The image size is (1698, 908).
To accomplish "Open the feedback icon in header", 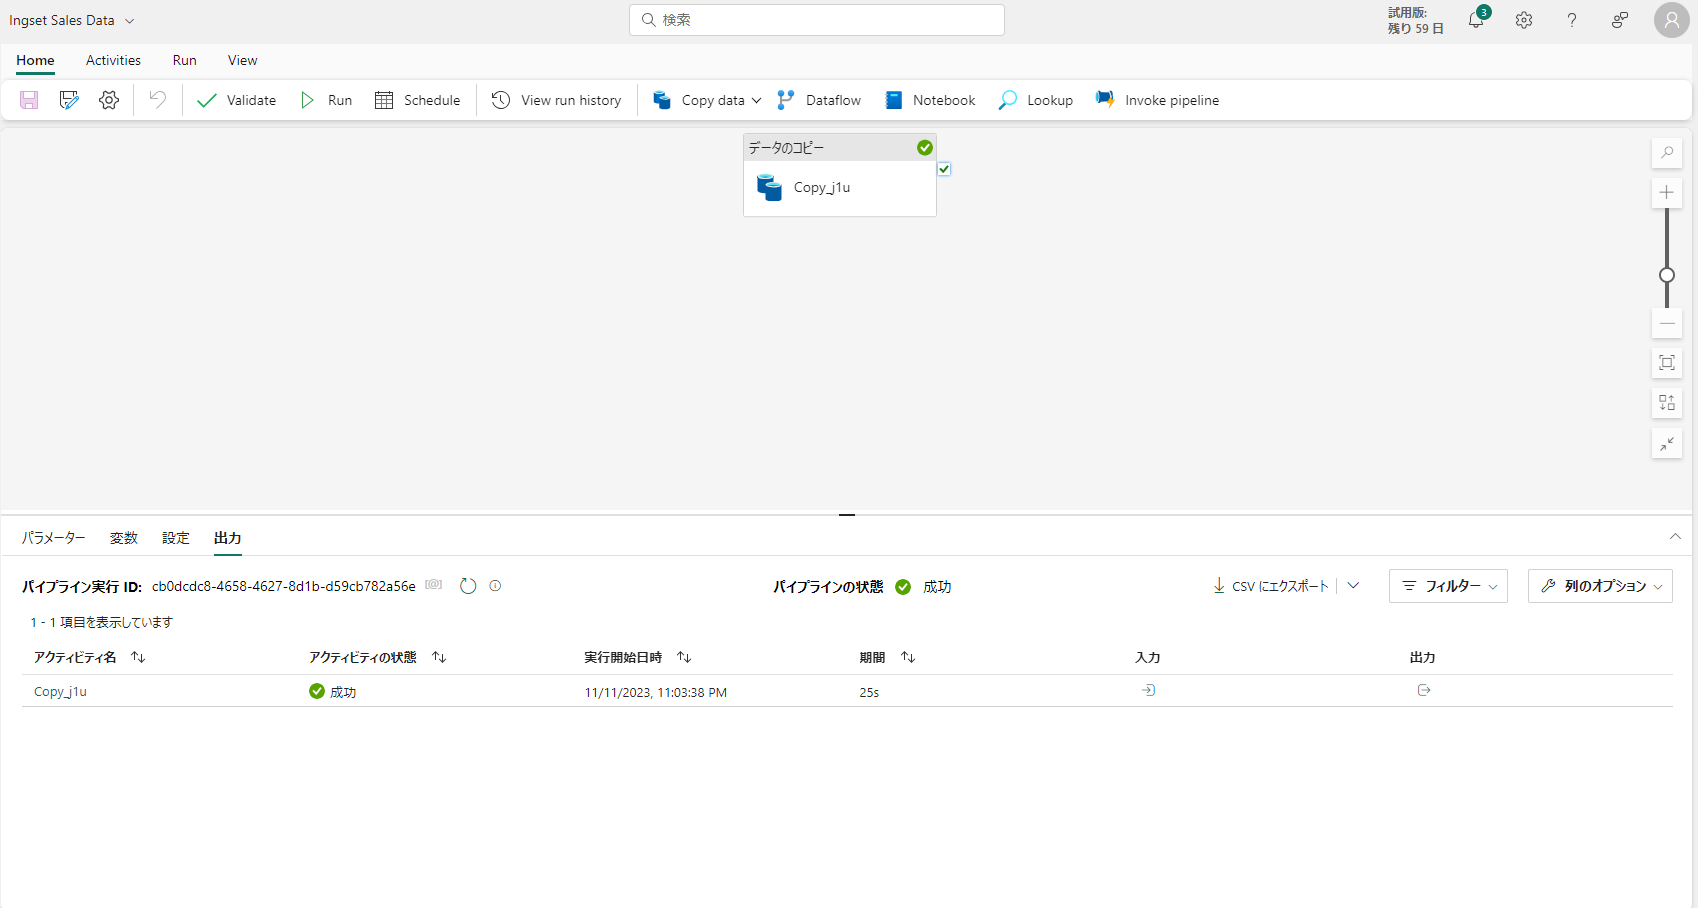I will point(1620,20).
